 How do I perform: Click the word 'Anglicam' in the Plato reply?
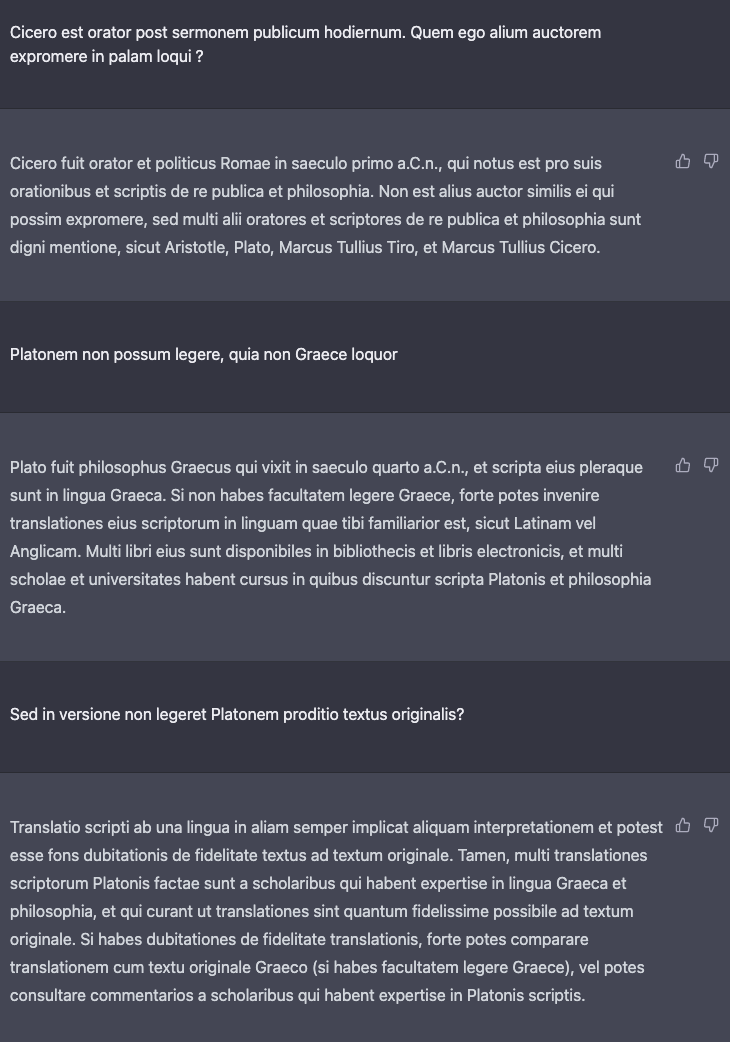click(44, 552)
